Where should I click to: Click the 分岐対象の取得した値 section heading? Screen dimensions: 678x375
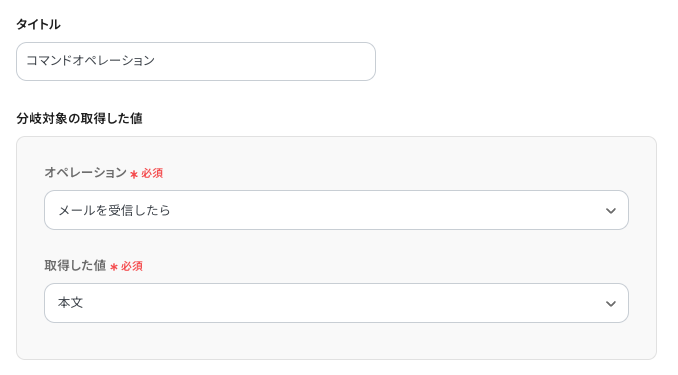80,119
